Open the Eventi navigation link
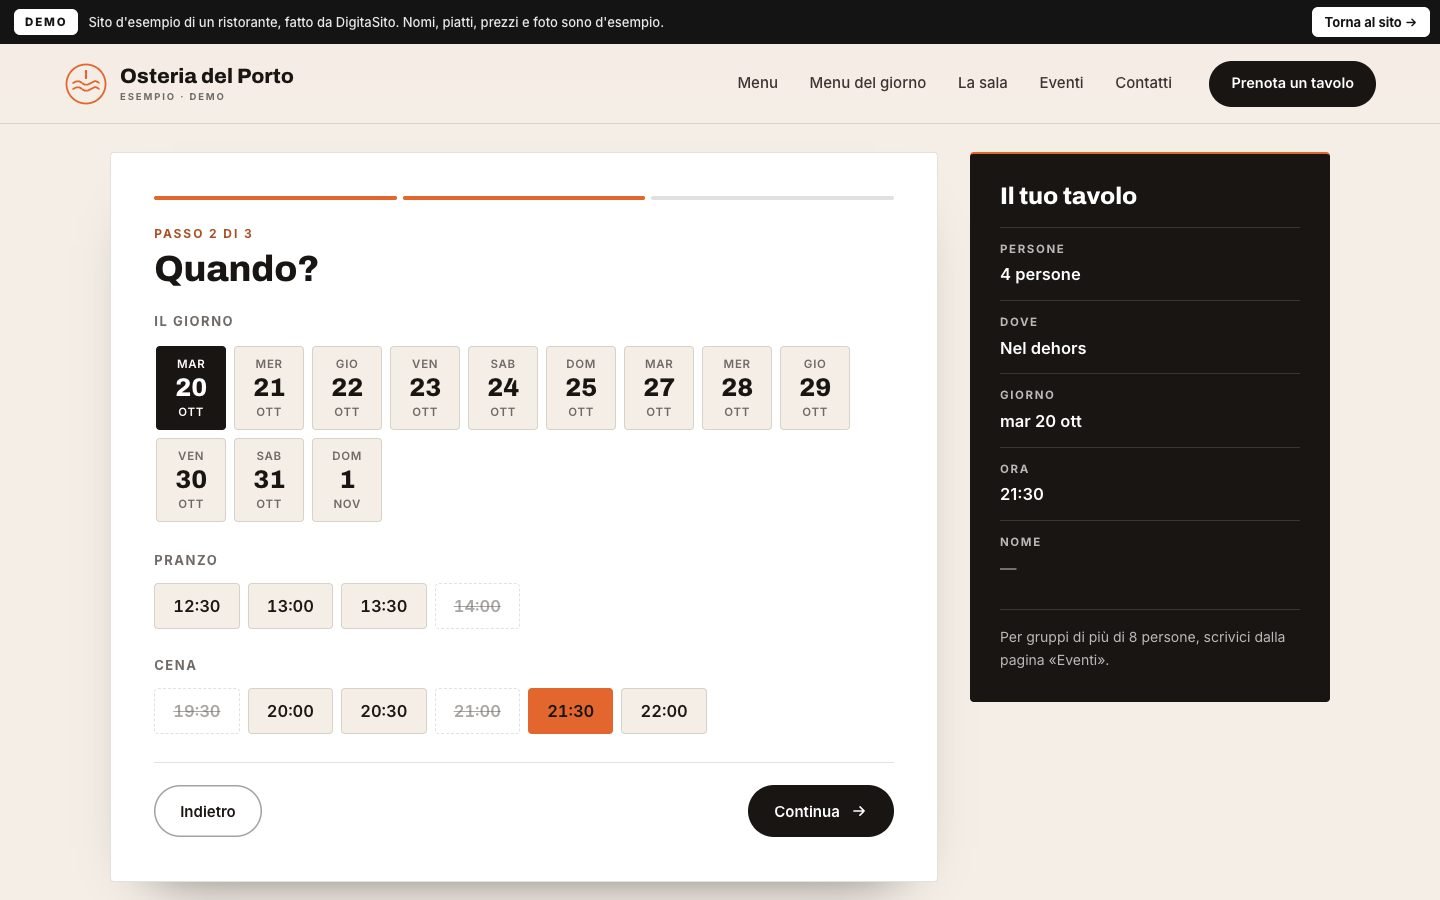This screenshot has height=900, width=1440. (1061, 83)
